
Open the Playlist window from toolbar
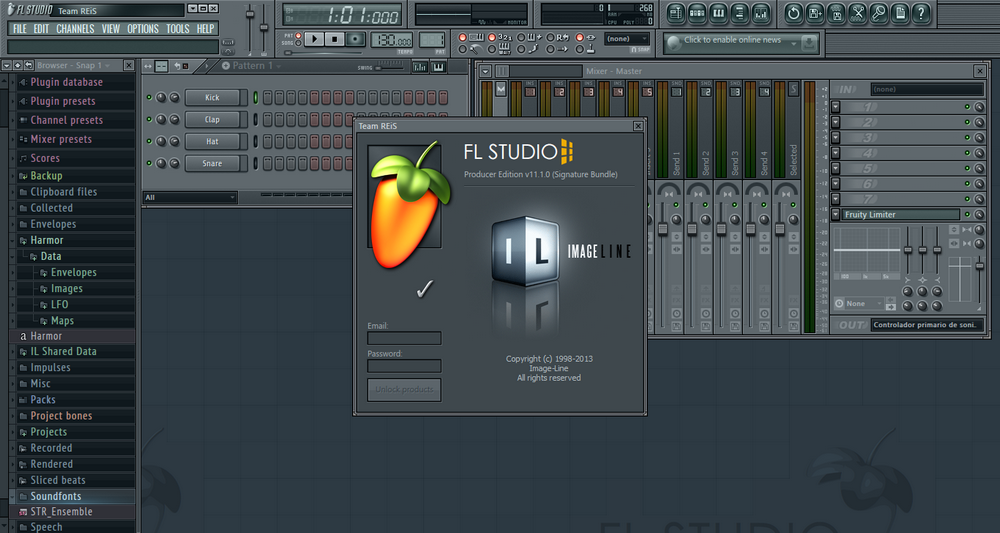[x=676, y=13]
